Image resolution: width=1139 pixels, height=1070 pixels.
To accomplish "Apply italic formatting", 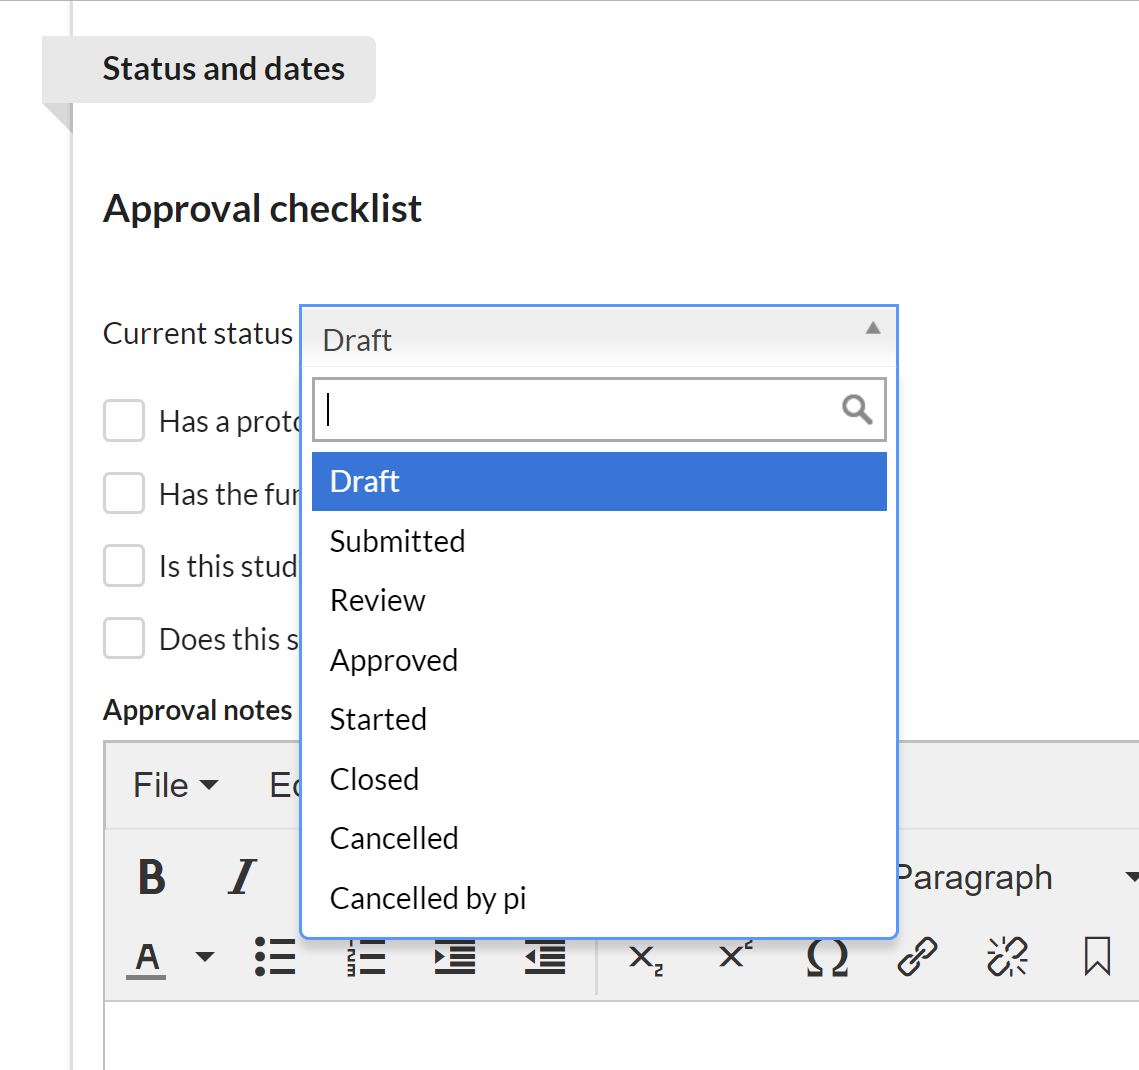I will click(x=242, y=878).
